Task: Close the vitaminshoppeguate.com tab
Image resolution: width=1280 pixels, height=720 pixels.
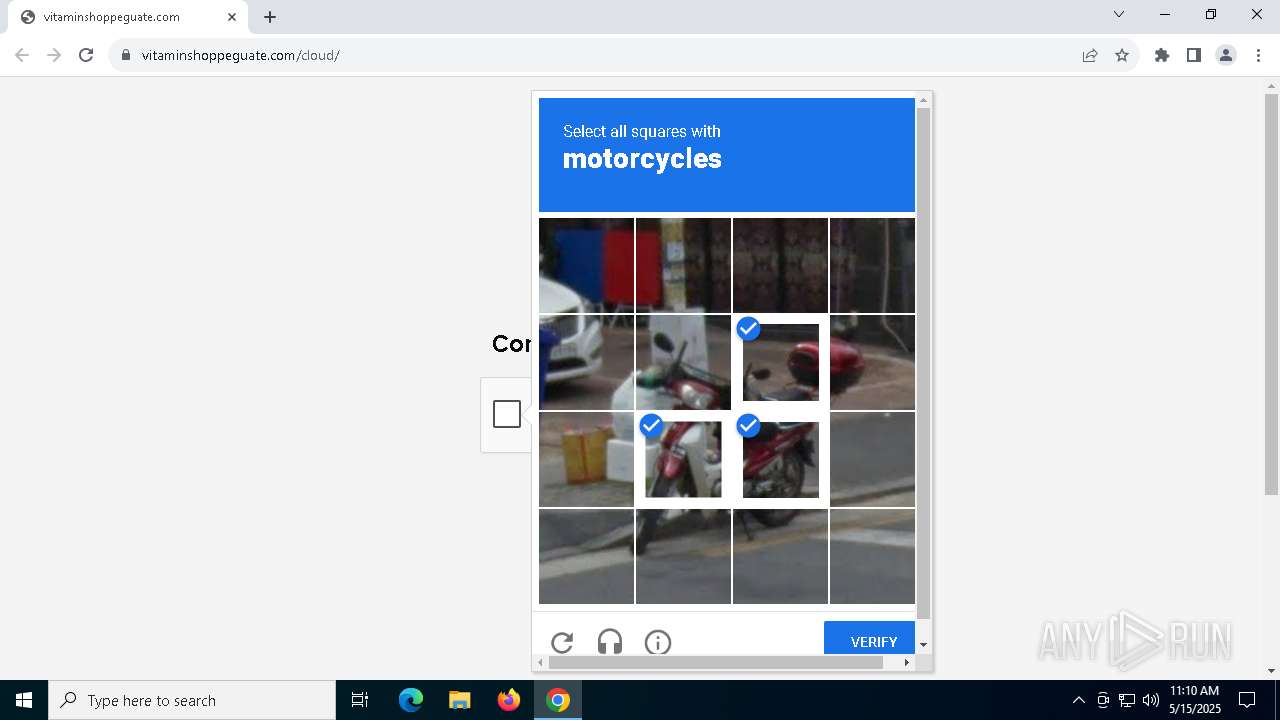Action: point(232,17)
